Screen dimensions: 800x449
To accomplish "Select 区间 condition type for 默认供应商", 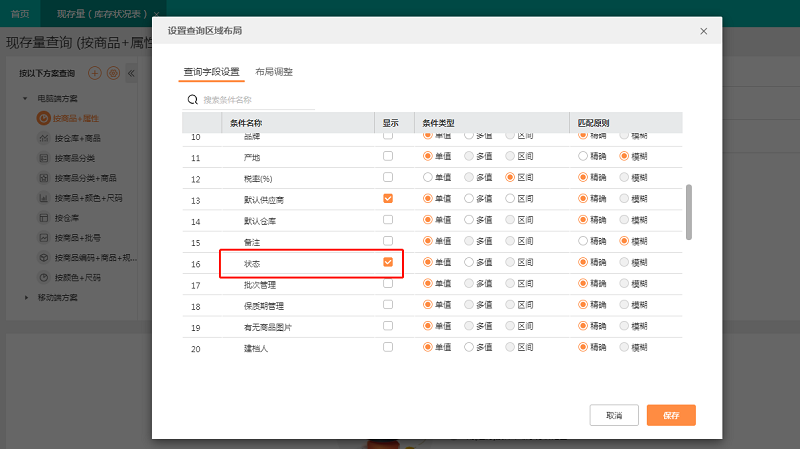I will [x=510, y=198].
